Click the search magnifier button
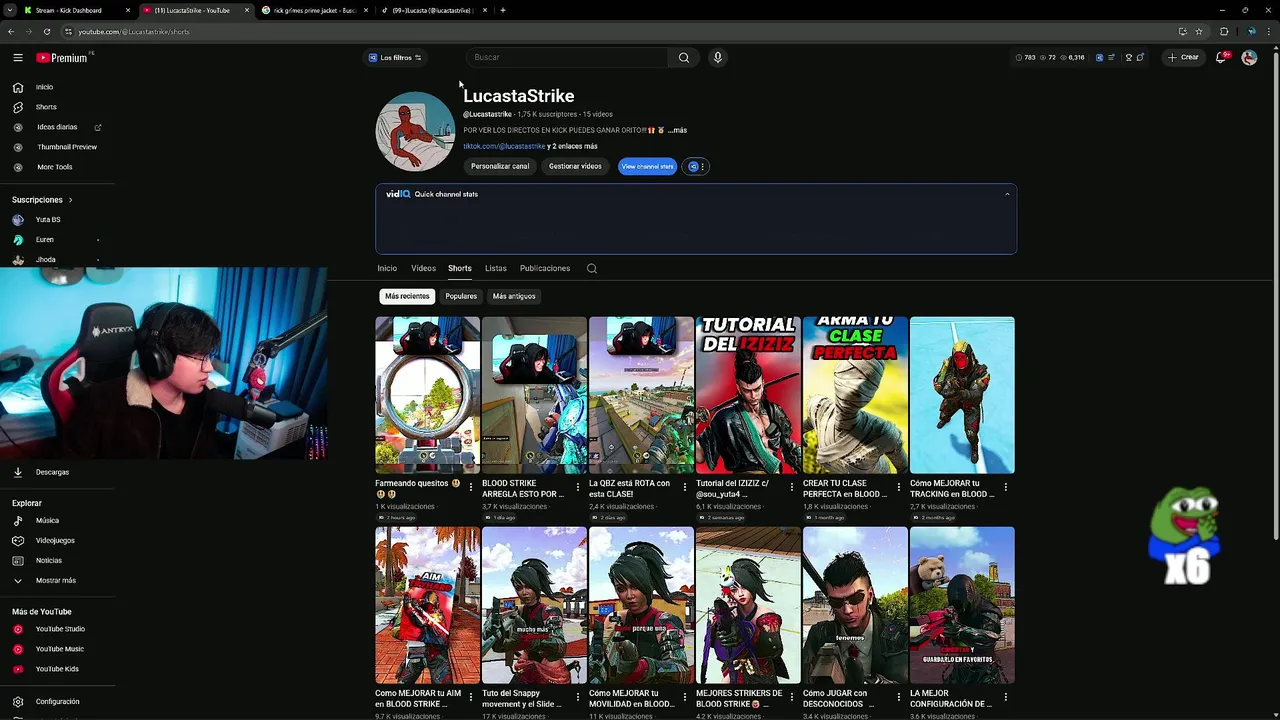This screenshot has height=720, width=1280. (x=684, y=57)
